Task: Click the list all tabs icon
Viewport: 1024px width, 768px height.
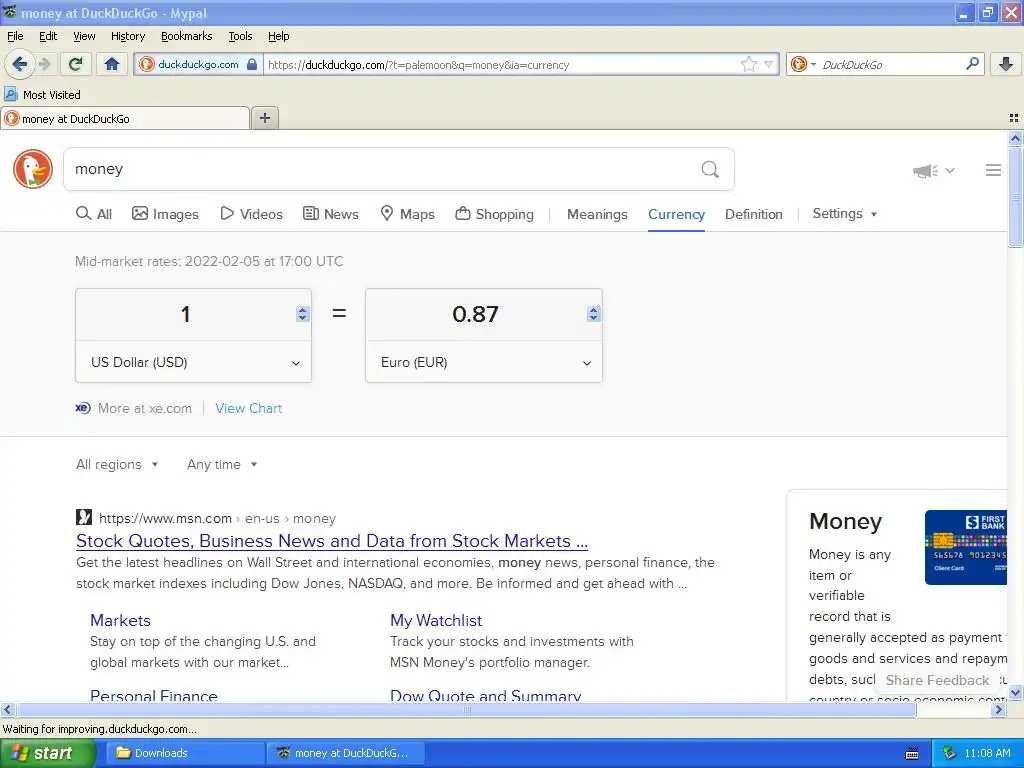Action: pos(1014,118)
